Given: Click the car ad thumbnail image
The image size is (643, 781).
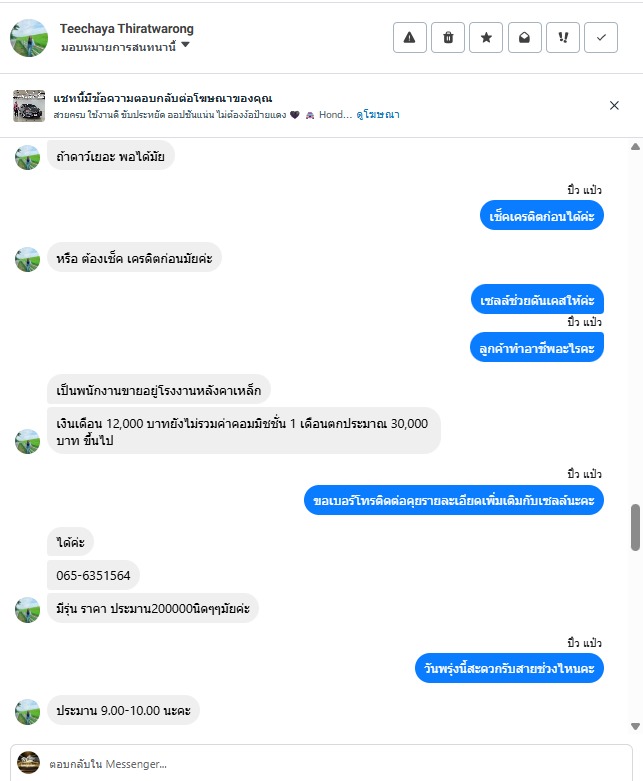Looking at the screenshot, I should pyautogui.click(x=29, y=106).
